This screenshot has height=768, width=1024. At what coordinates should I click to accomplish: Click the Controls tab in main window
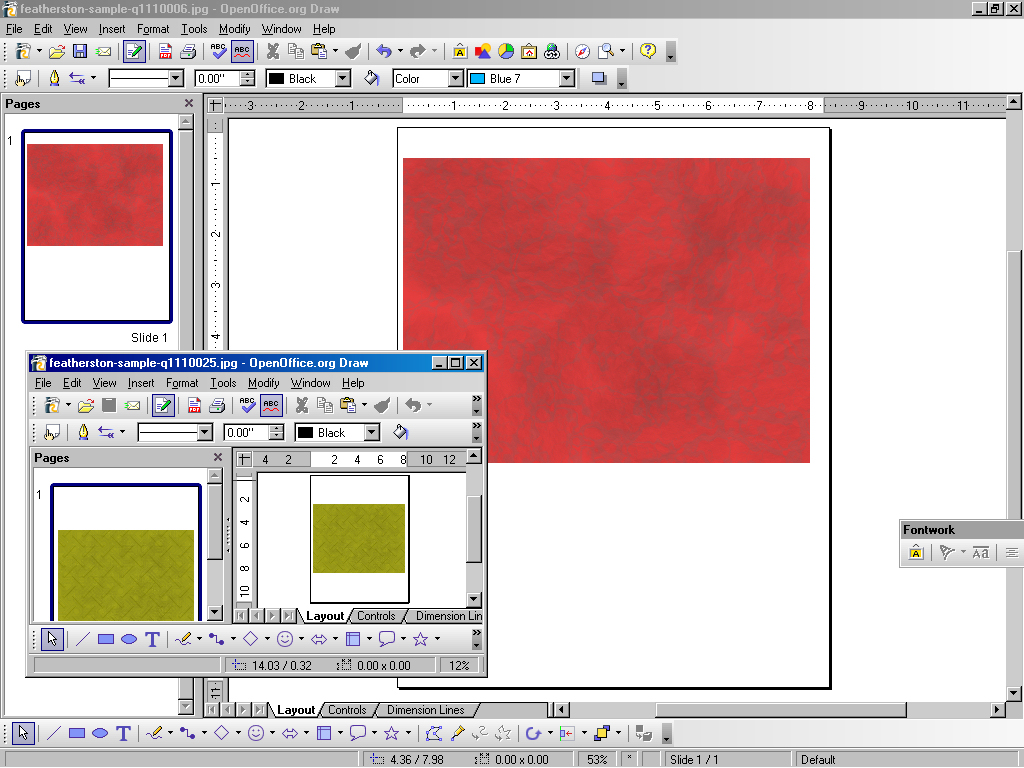[x=347, y=710]
